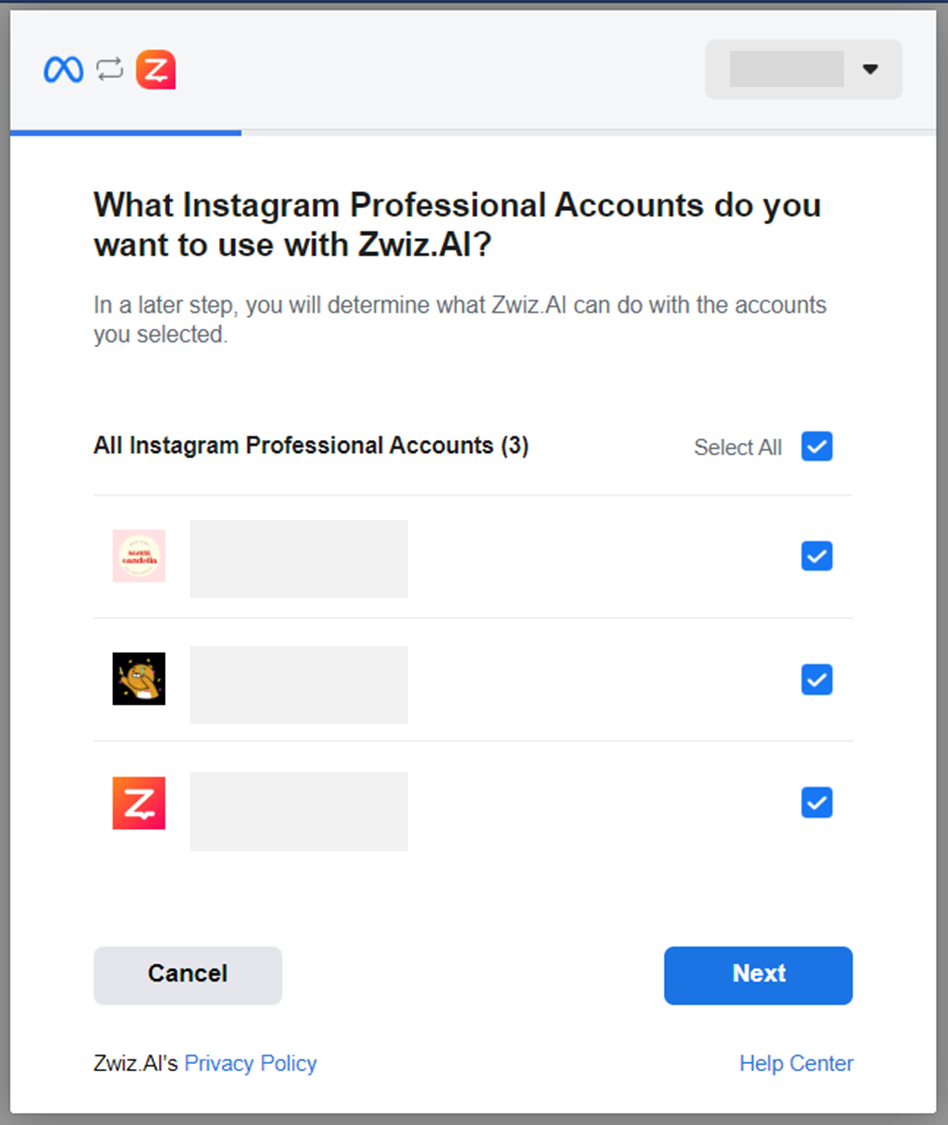The width and height of the screenshot is (948, 1125).
Task: Open Zwiz.AI's Privacy Policy
Action: click(x=250, y=1063)
